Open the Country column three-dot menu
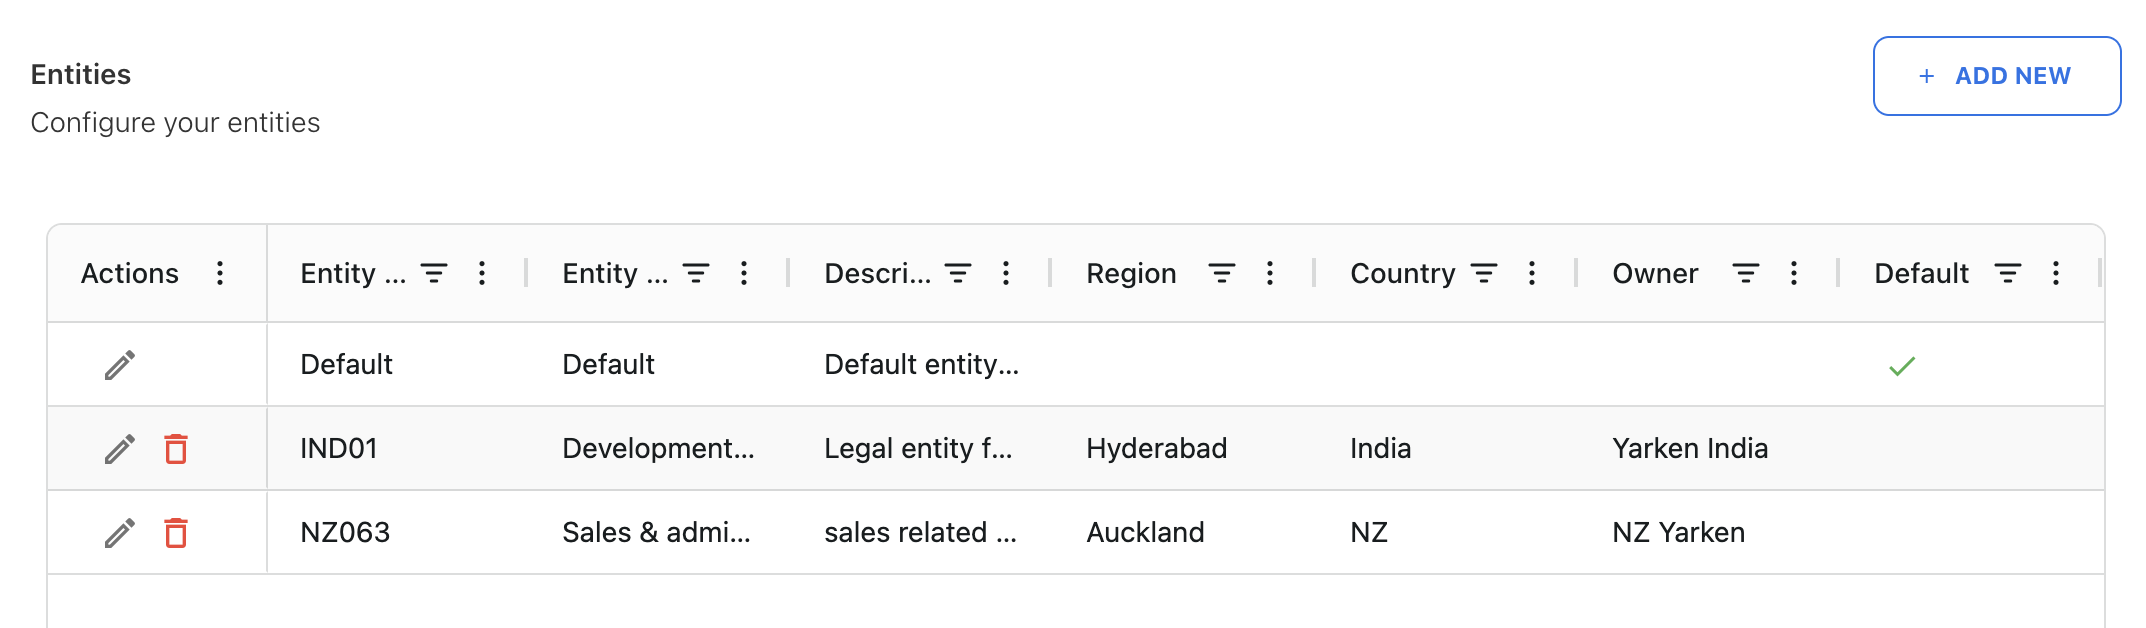This screenshot has width=2146, height=628. (1532, 273)
